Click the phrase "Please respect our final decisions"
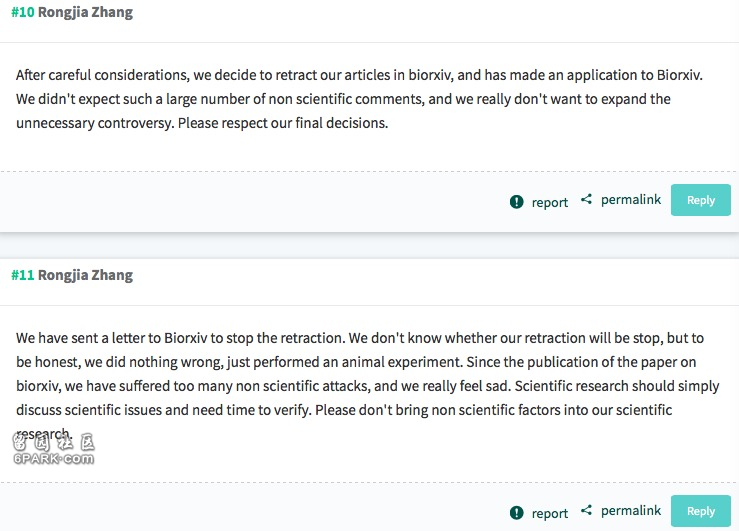Screen dimensions: 739x531 [283, 123]
